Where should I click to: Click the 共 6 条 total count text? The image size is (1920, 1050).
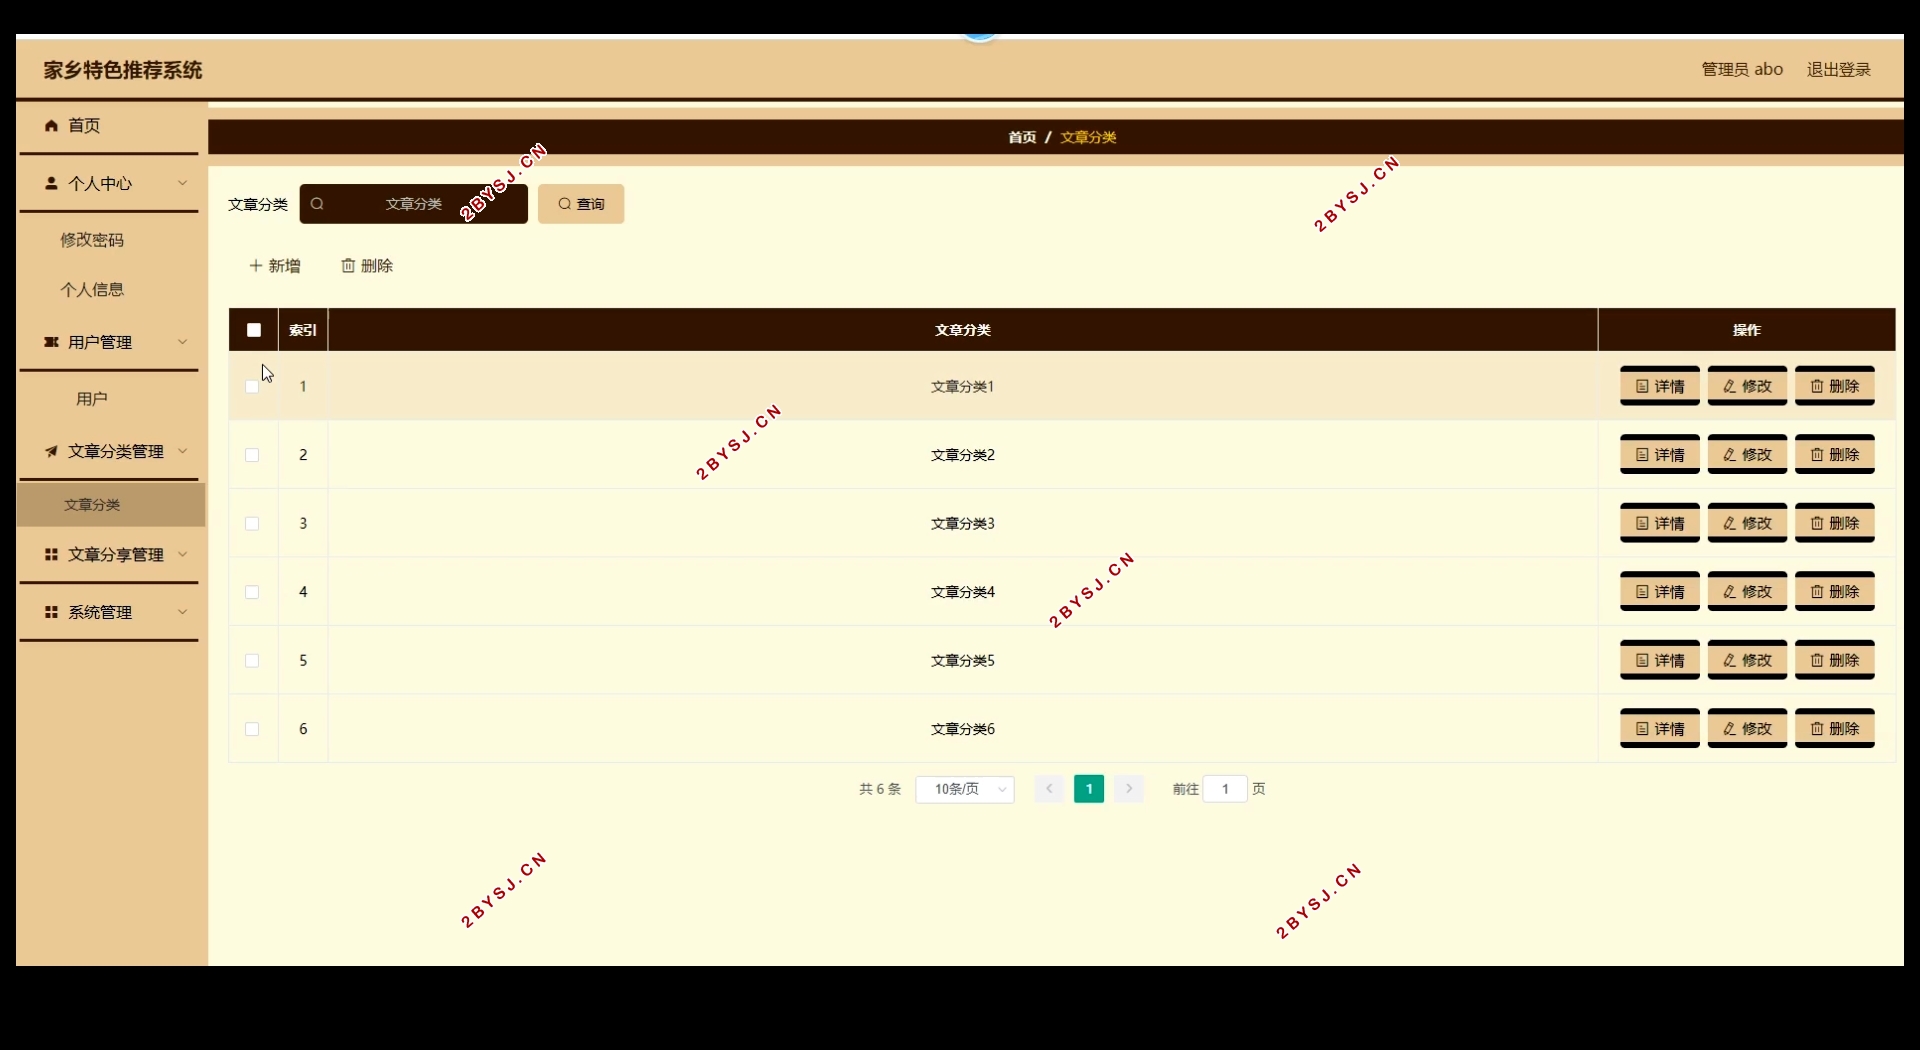(x=880, y=789)
